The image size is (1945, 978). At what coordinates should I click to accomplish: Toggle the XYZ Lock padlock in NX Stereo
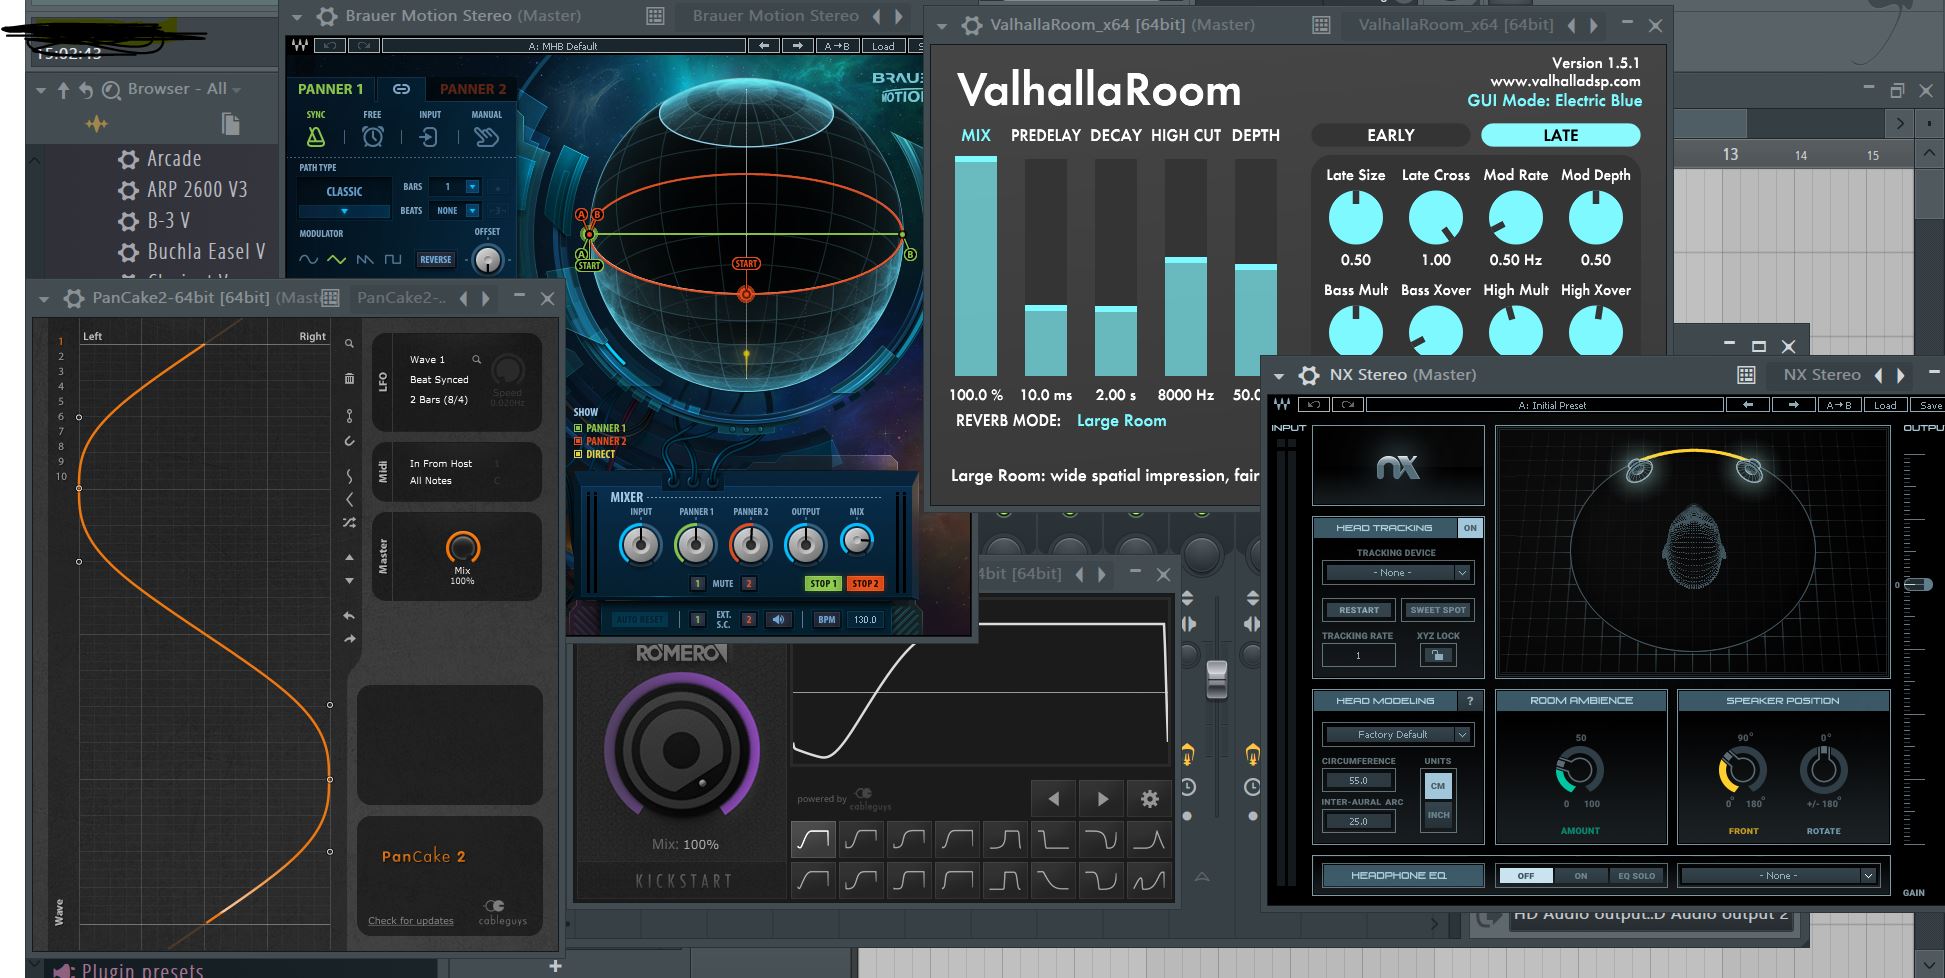pyautogui.click(x=1438, y=655)
